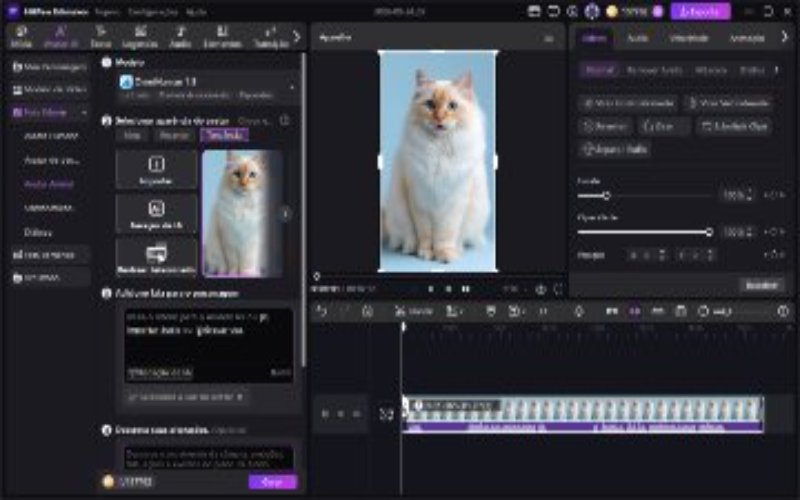Take a snapshot of the preview
The width and height of the screenshot is (800, 500).
click(540, 289)
